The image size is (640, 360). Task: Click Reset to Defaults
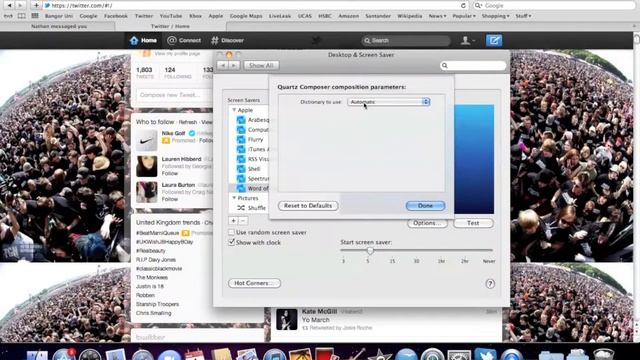coord(308,206)
